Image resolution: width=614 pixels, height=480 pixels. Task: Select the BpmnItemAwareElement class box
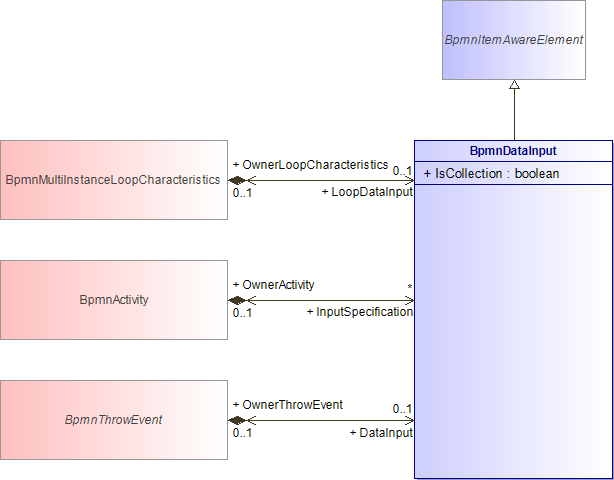click(514, 40)
